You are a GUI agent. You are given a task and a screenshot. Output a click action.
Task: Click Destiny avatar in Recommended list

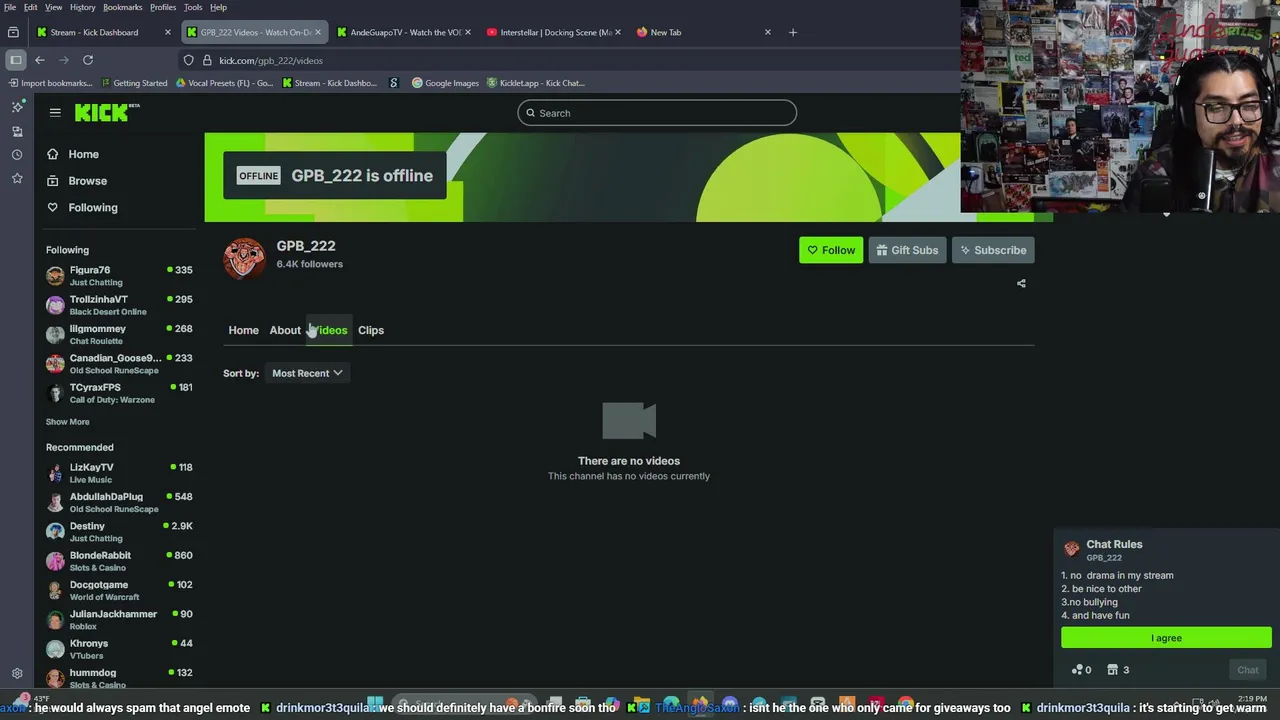click(55, 531)
